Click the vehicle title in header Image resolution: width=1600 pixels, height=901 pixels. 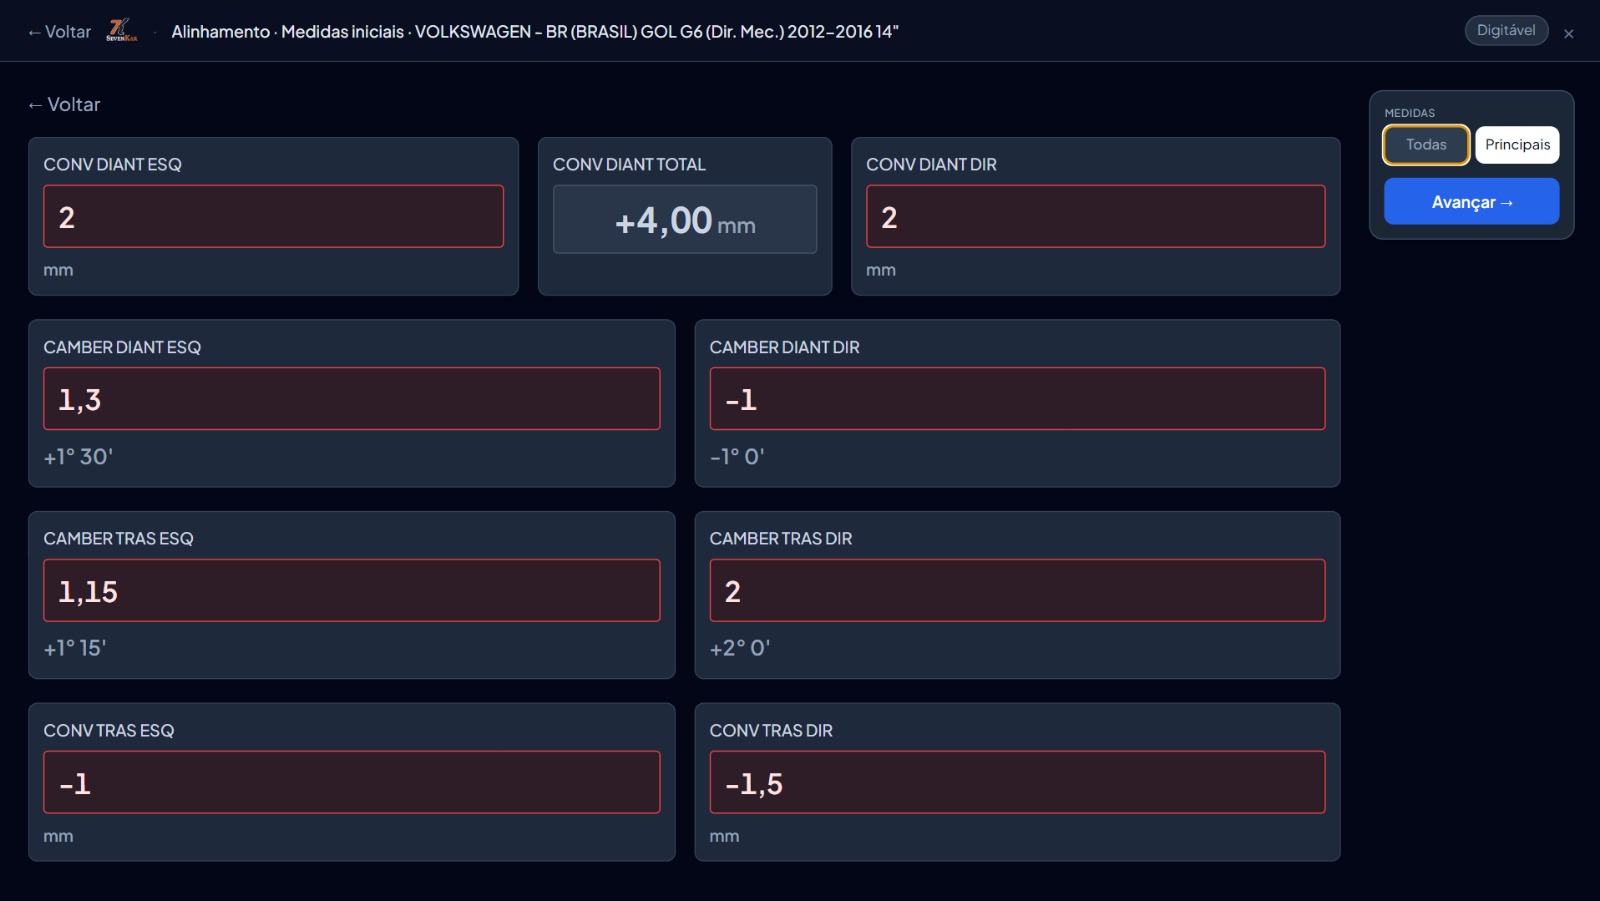[x=534, y=32]
